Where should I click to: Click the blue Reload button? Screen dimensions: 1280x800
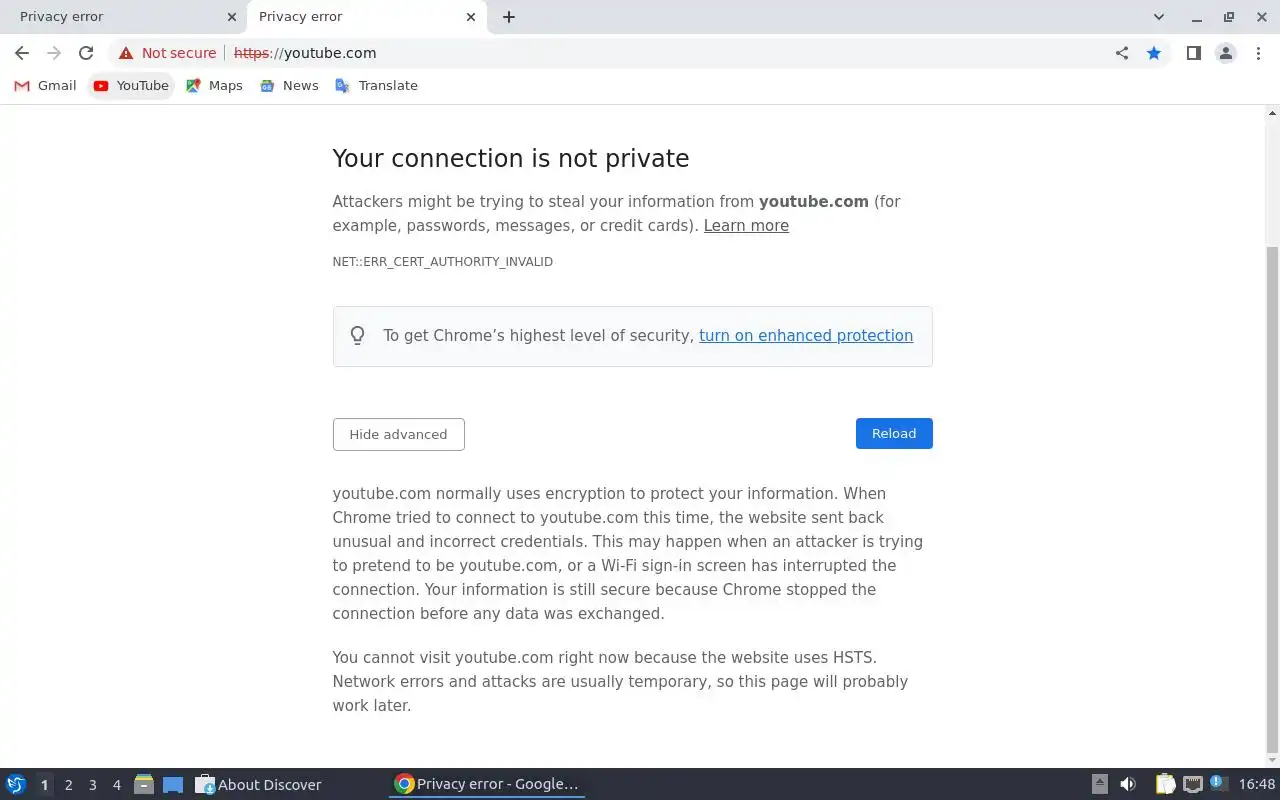pyautogui.click(x=894, y=433)
